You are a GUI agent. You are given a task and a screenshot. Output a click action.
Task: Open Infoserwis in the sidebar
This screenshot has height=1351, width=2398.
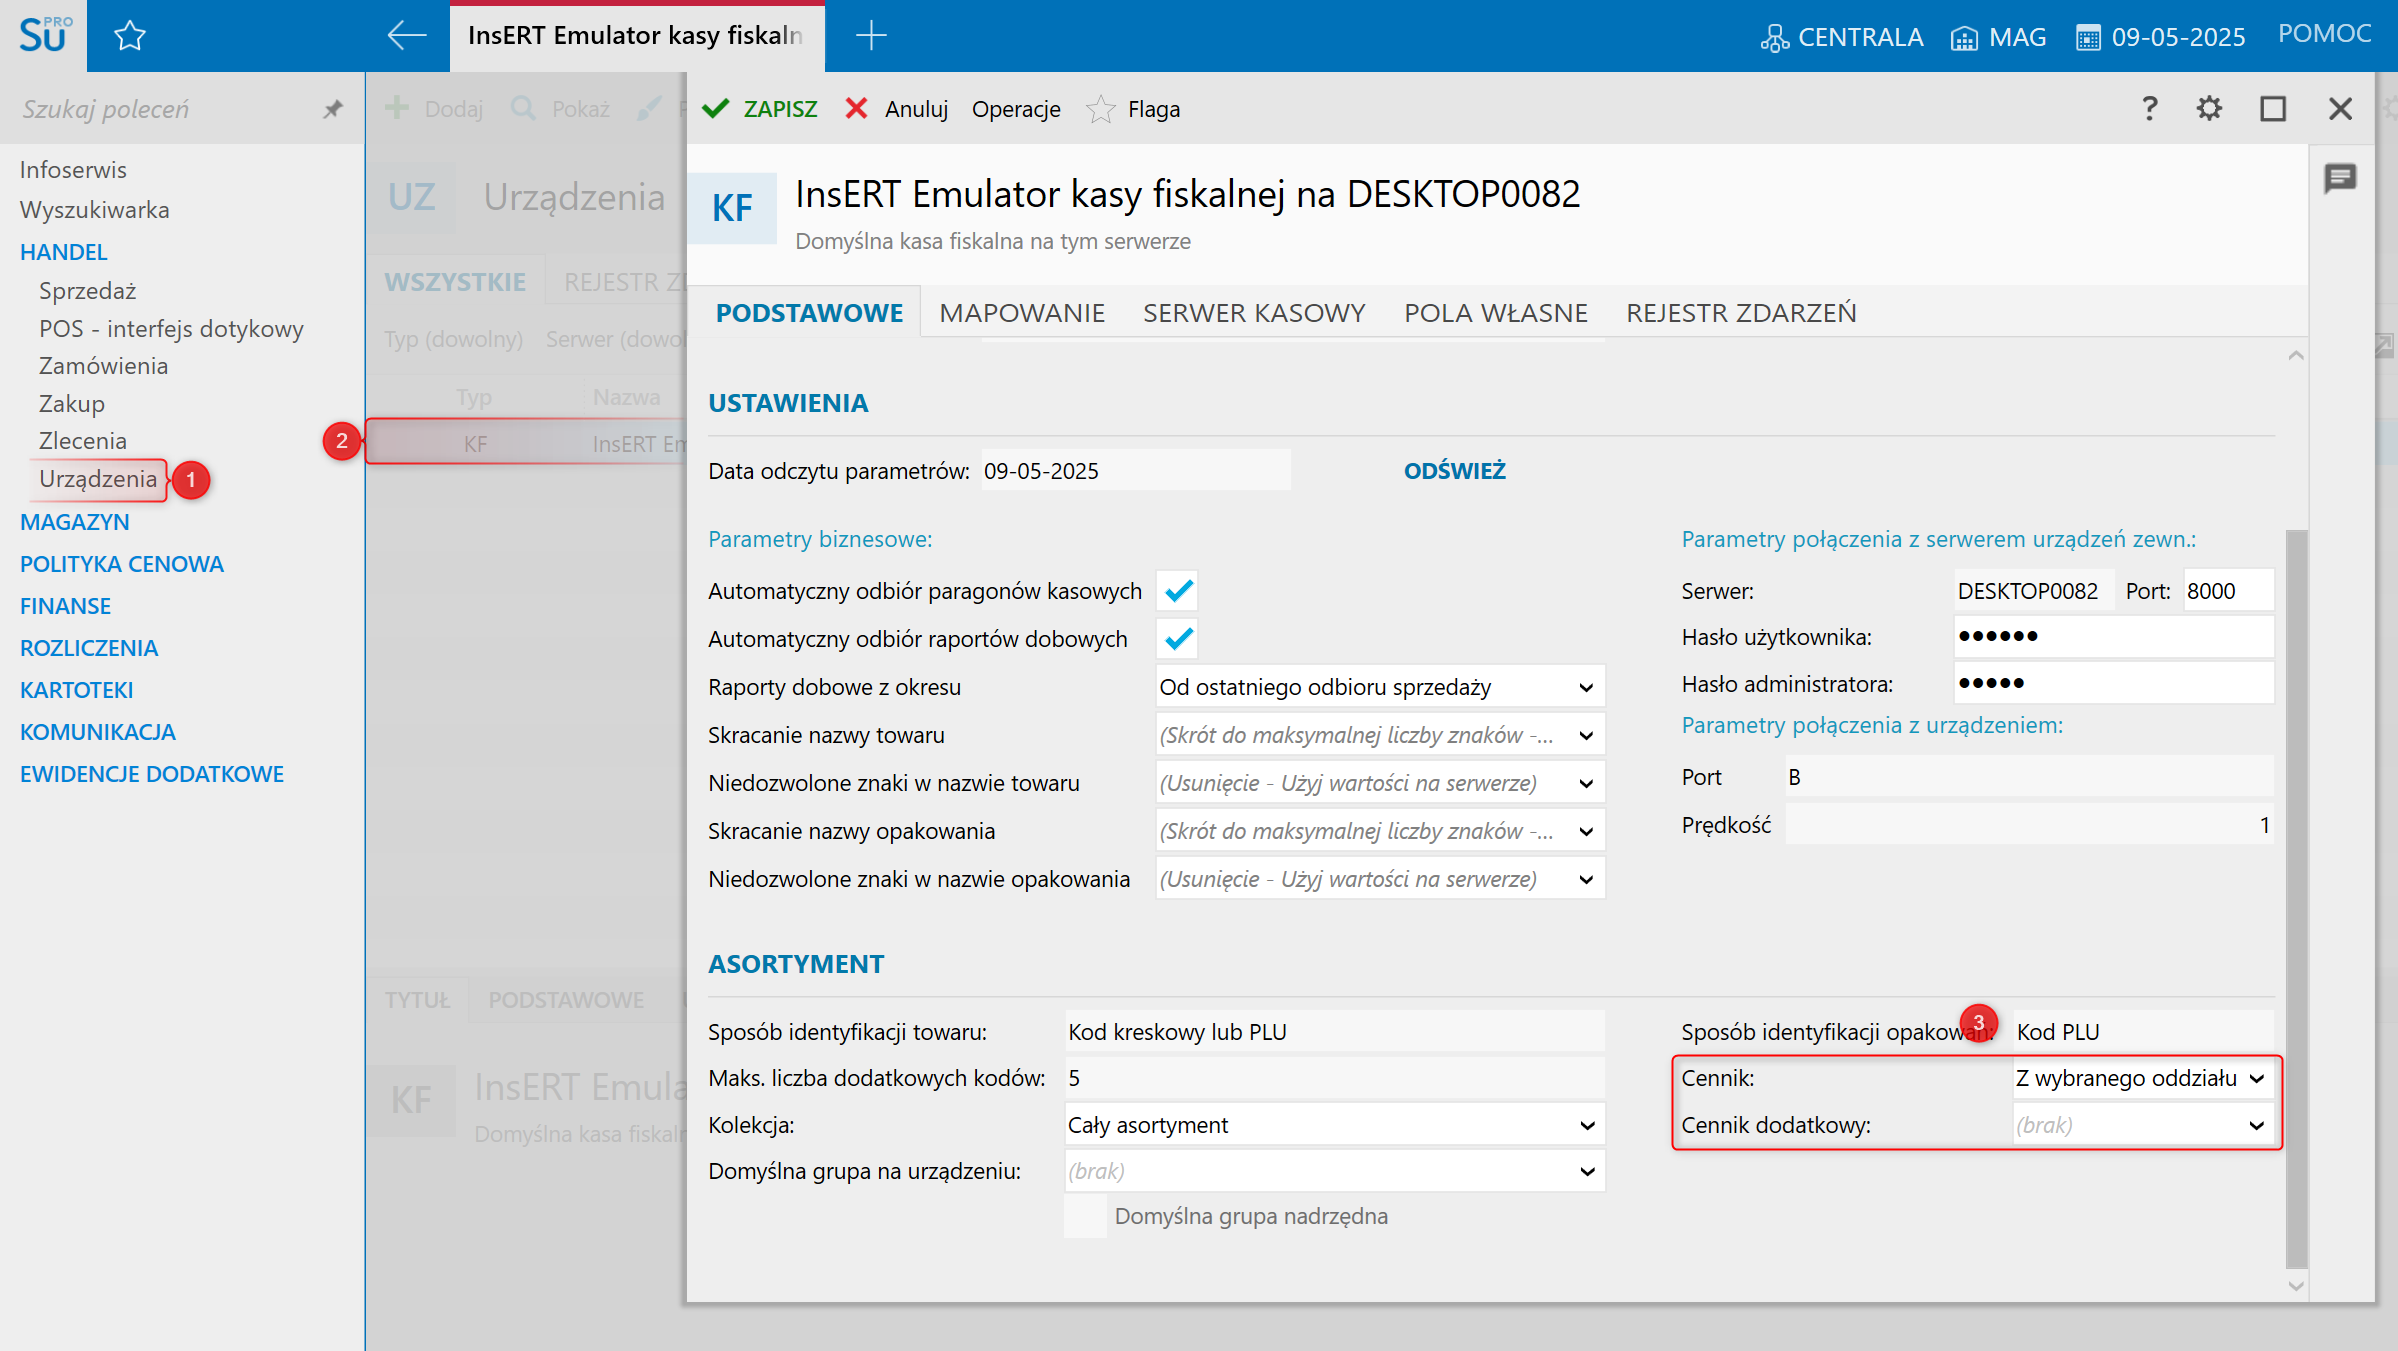73,170
